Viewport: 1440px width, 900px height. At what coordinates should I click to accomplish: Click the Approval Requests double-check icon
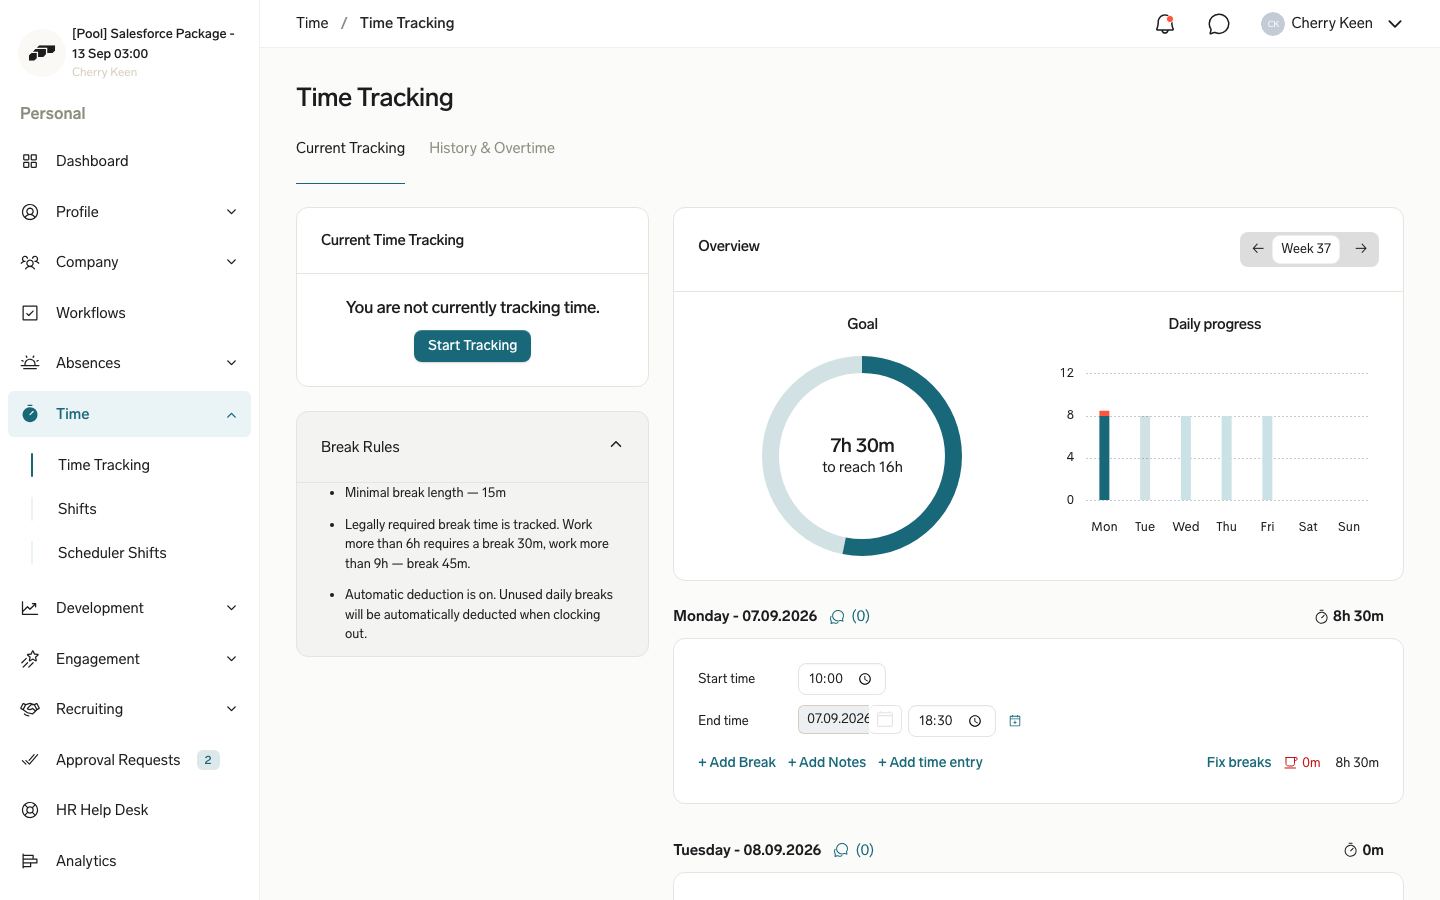[x=30, y=760]
